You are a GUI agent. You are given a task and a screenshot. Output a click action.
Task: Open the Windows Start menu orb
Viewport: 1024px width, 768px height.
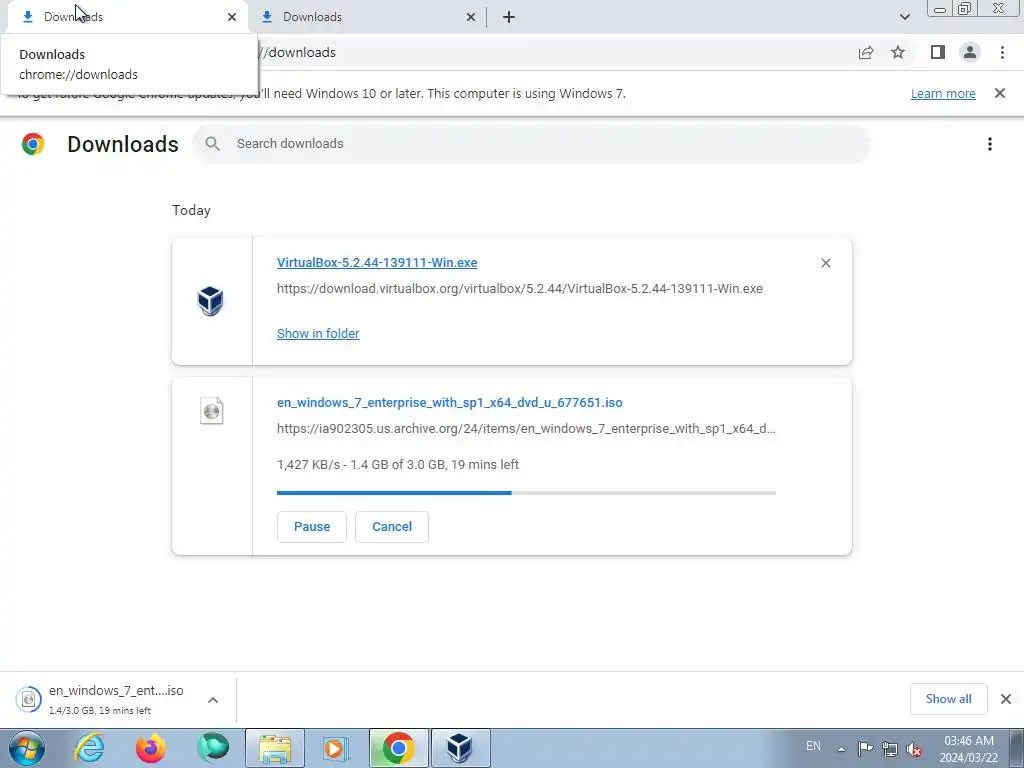pyautogui.click(x=26, y=748)
